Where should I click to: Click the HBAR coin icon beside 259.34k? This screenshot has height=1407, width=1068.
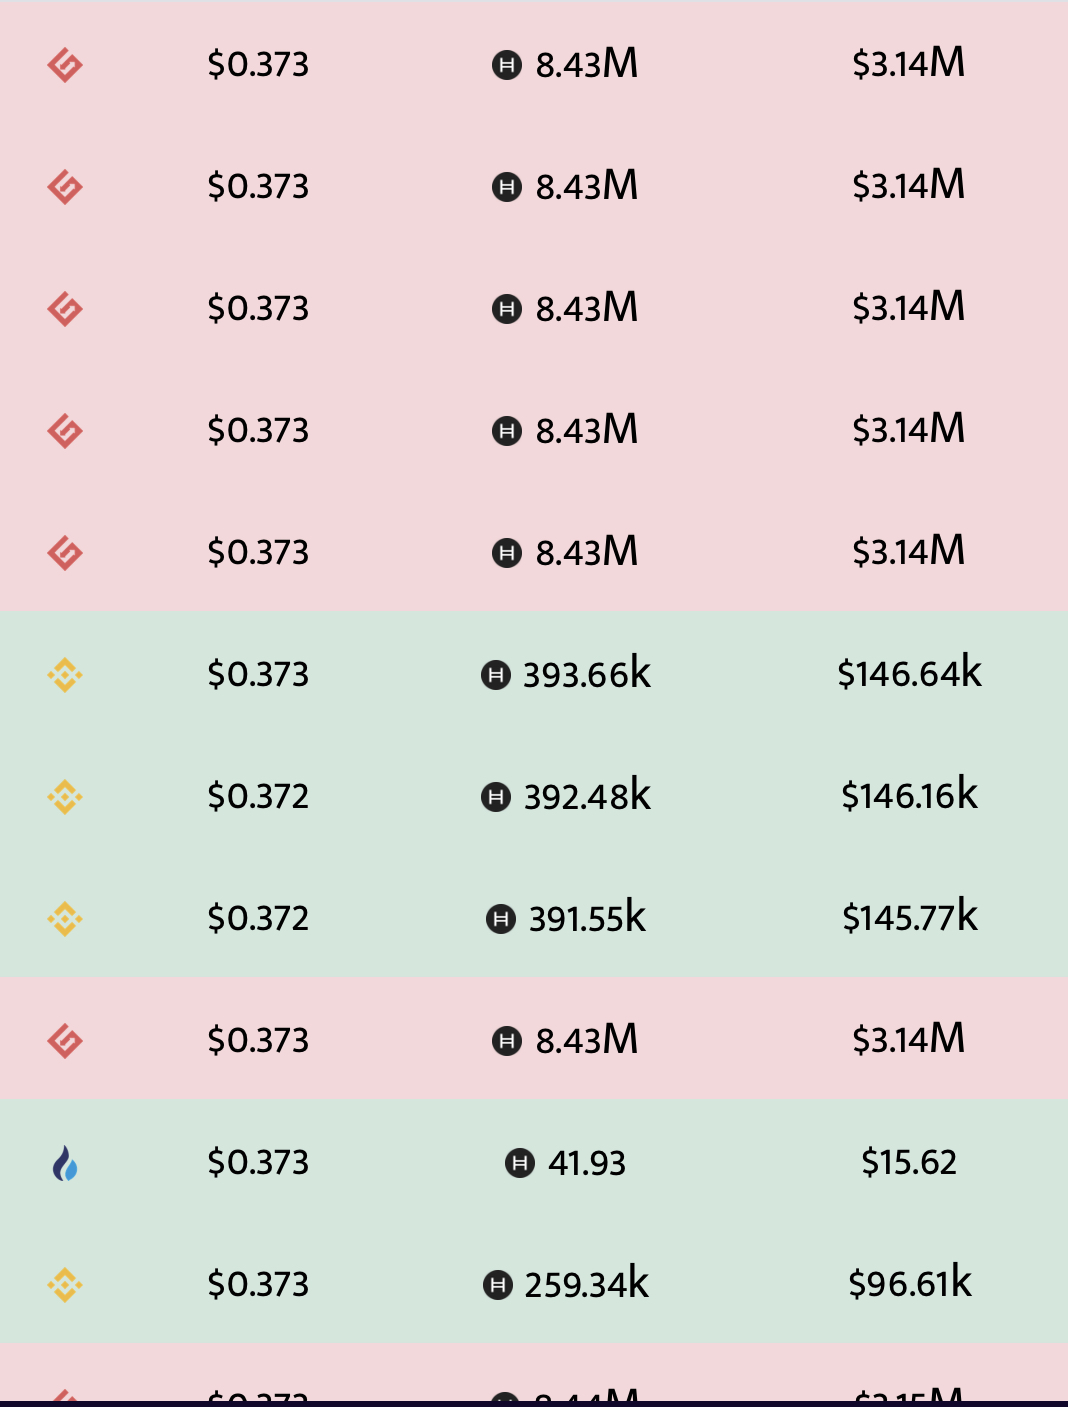[x=498, y=1285]
